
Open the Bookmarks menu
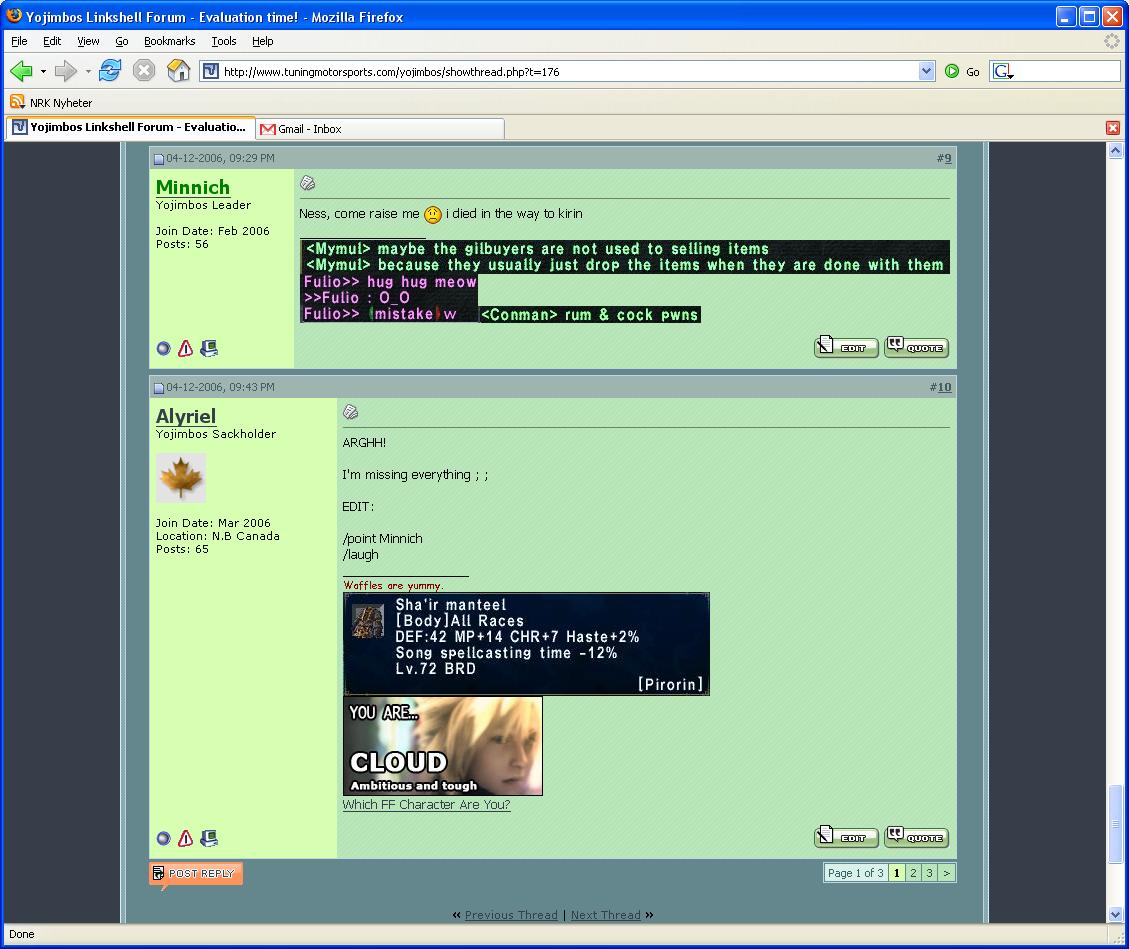(169, 41)
